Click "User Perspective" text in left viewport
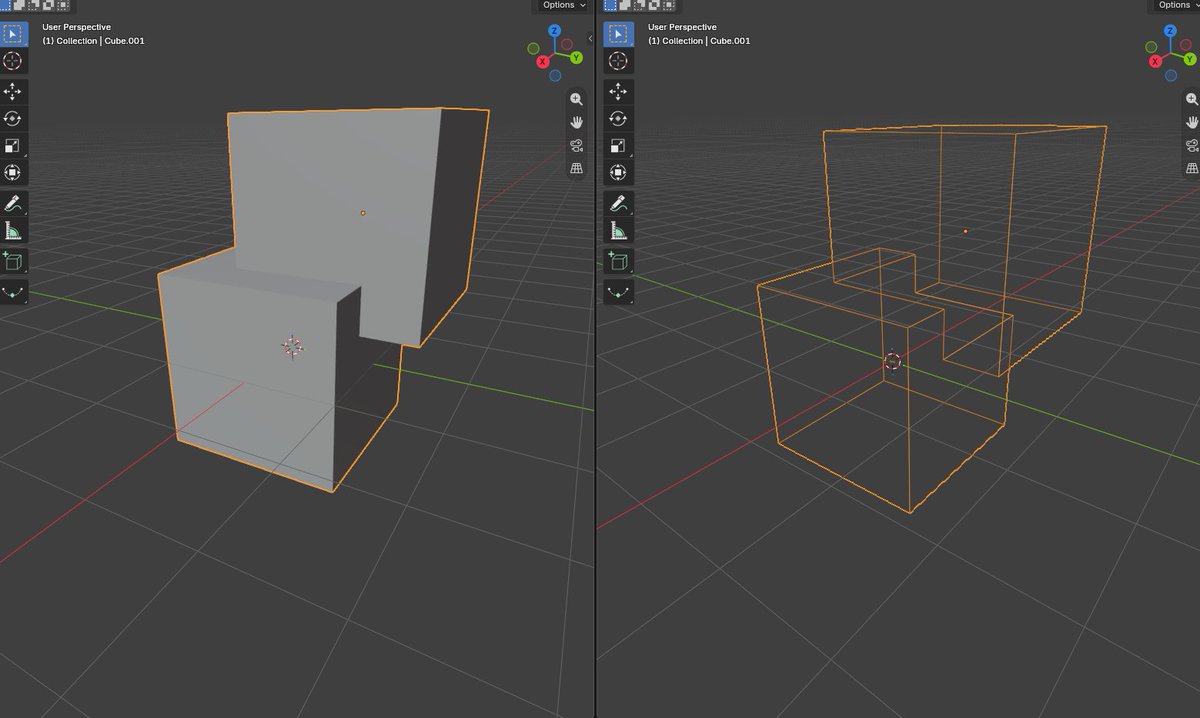This screenshot has height=718, width=1200. point(77,27)
